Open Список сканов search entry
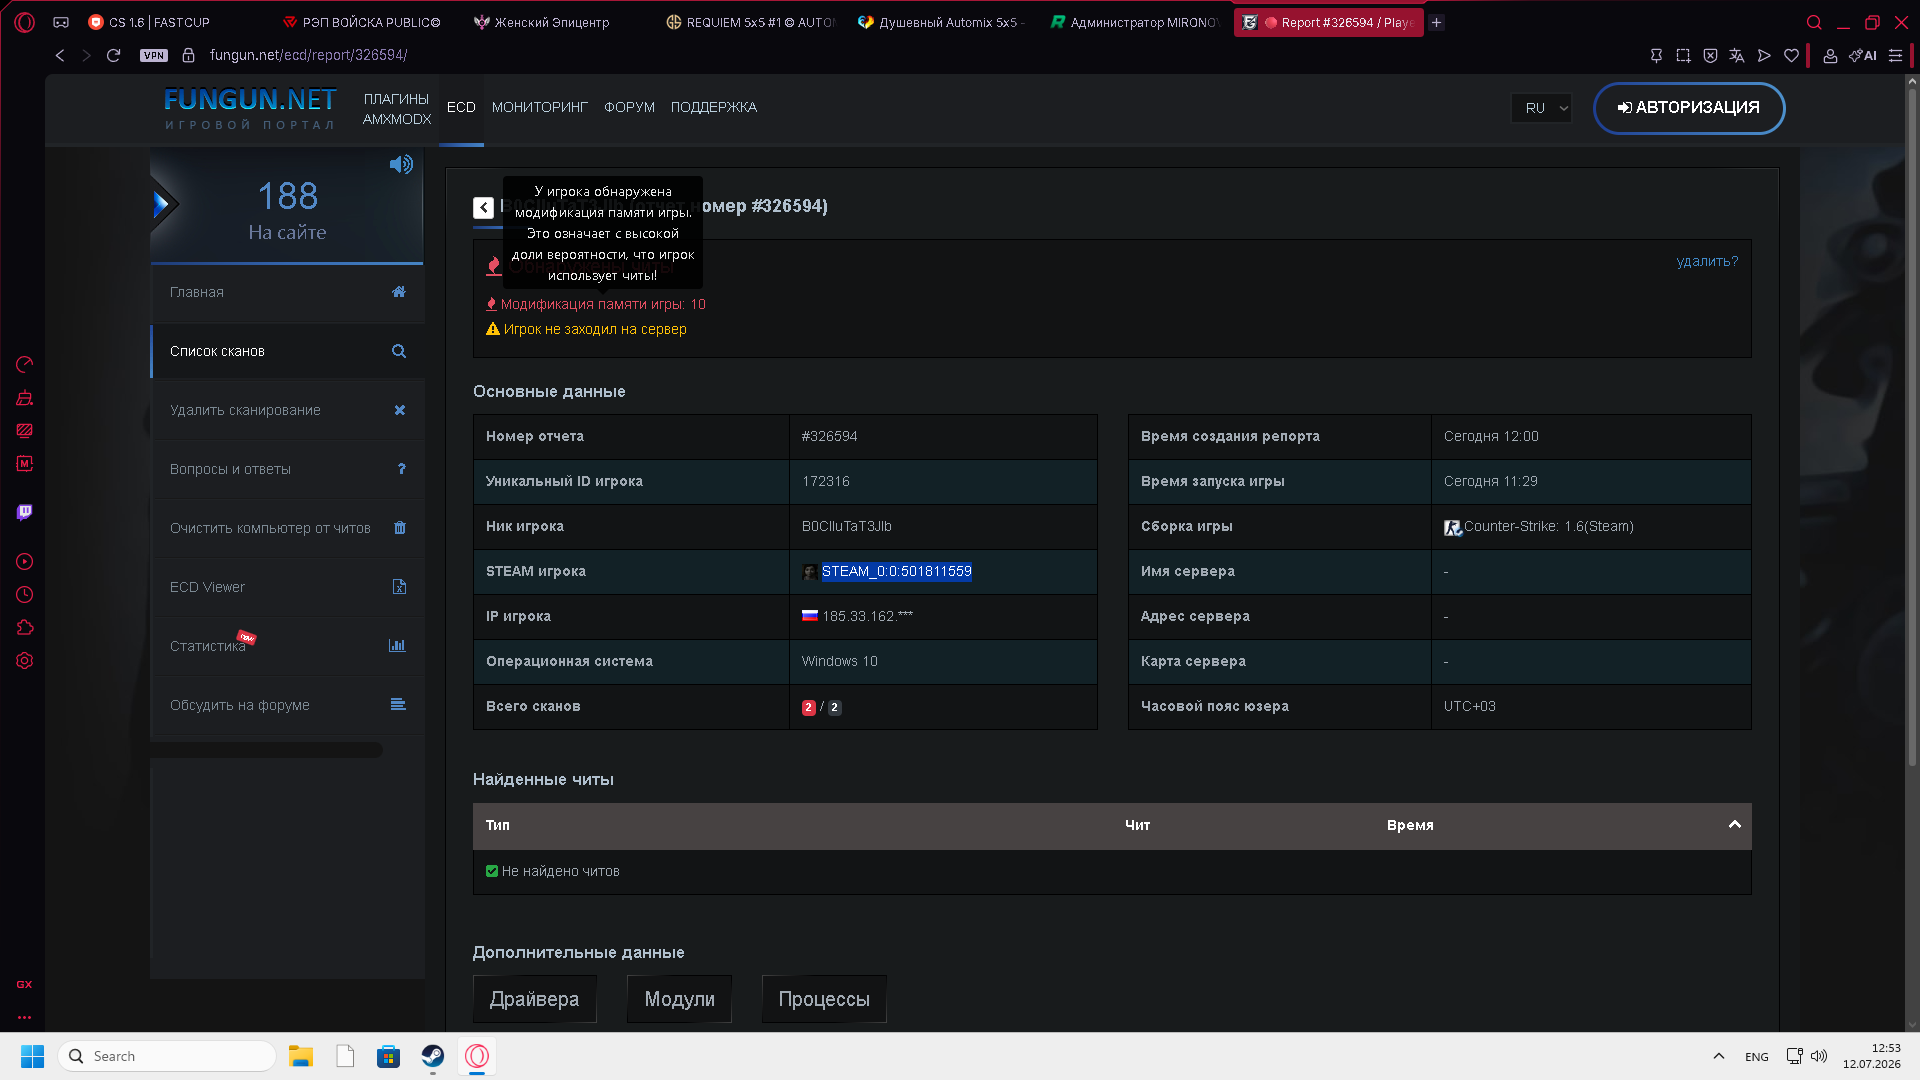This screenshot has width=1920, height=1080. point(288,351)
